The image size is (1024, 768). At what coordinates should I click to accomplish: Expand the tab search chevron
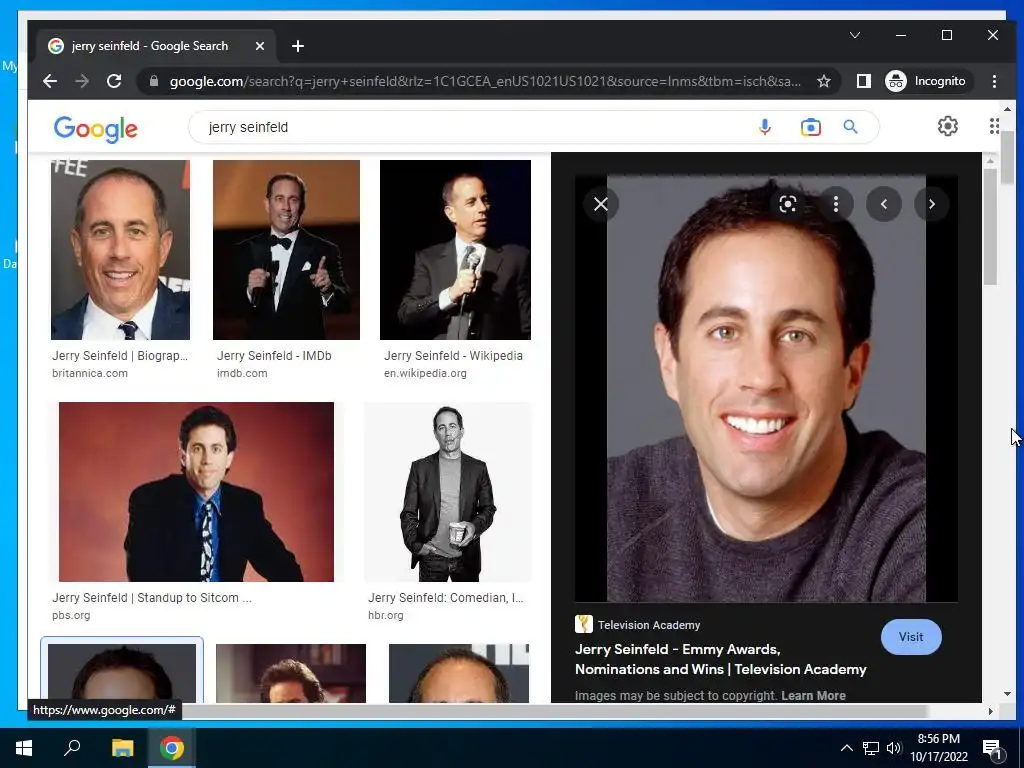click(854, 35)
